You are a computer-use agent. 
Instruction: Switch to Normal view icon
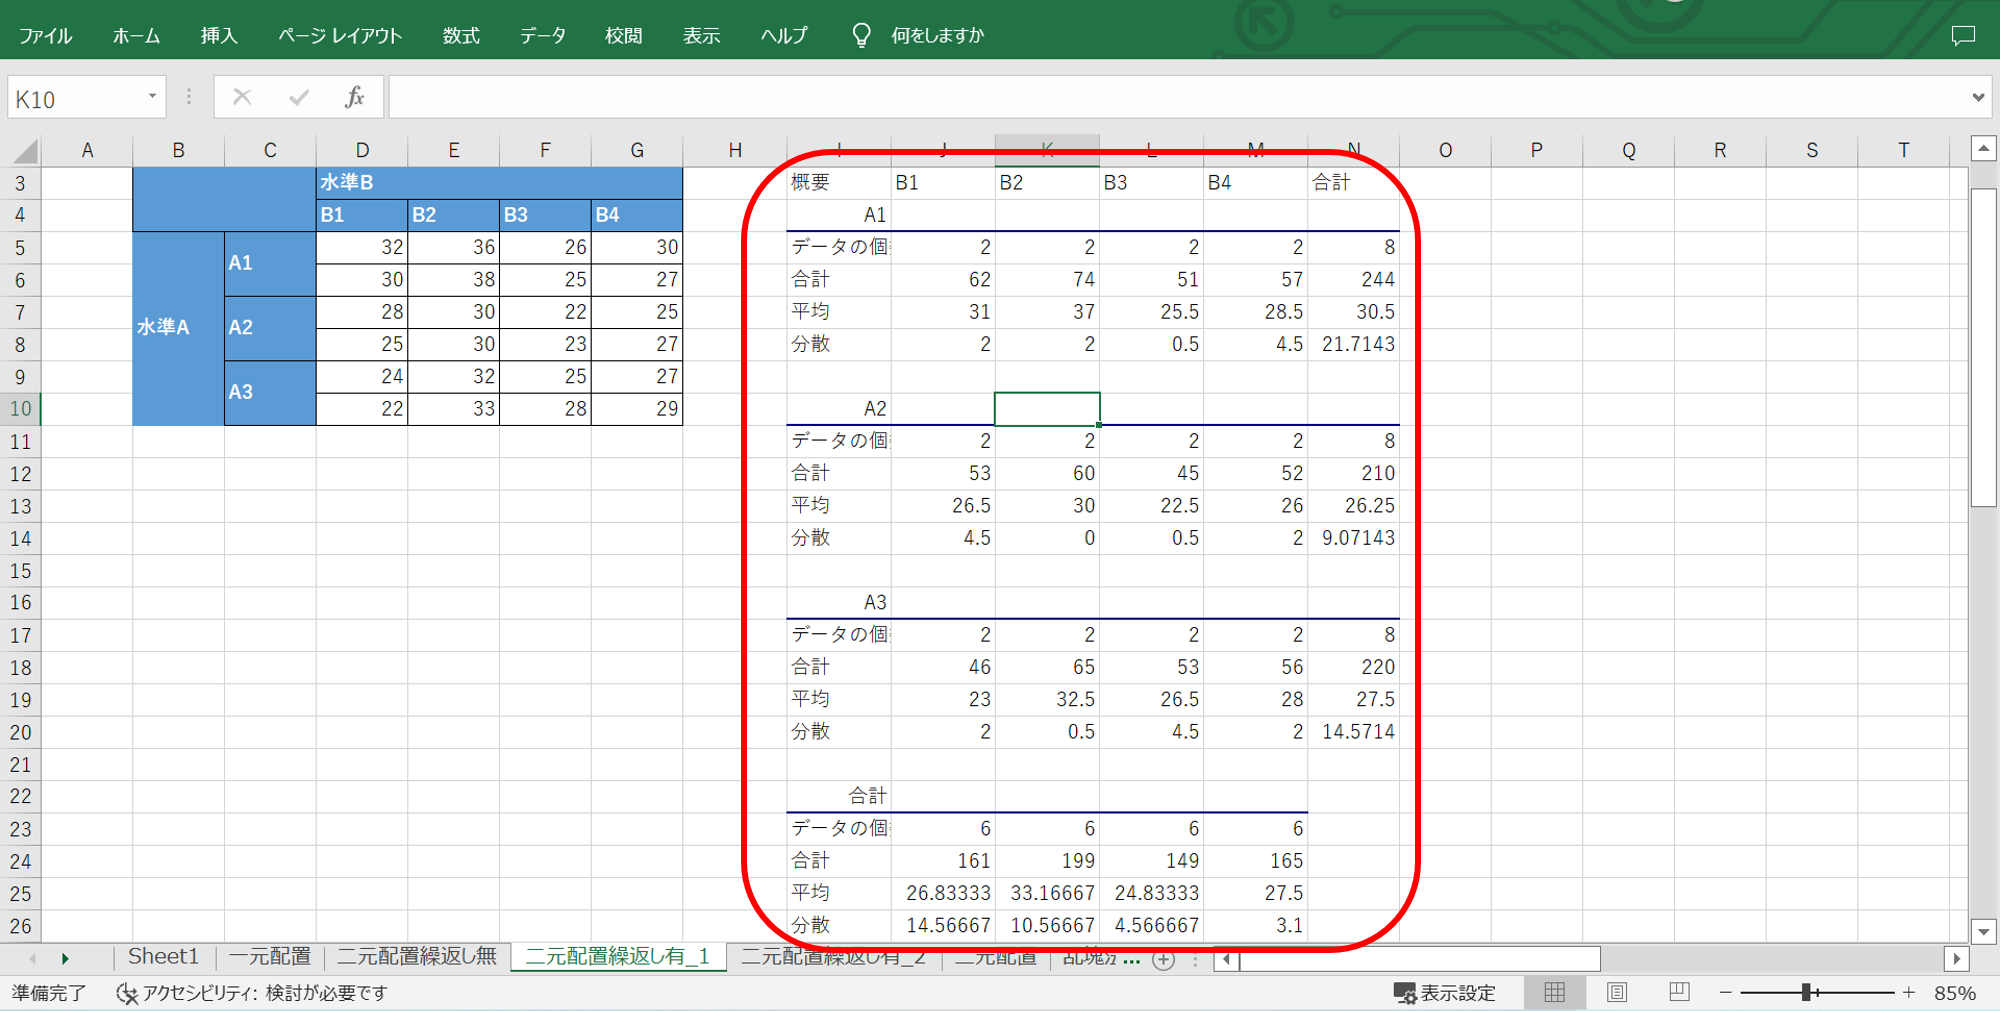coord(1554,992)
